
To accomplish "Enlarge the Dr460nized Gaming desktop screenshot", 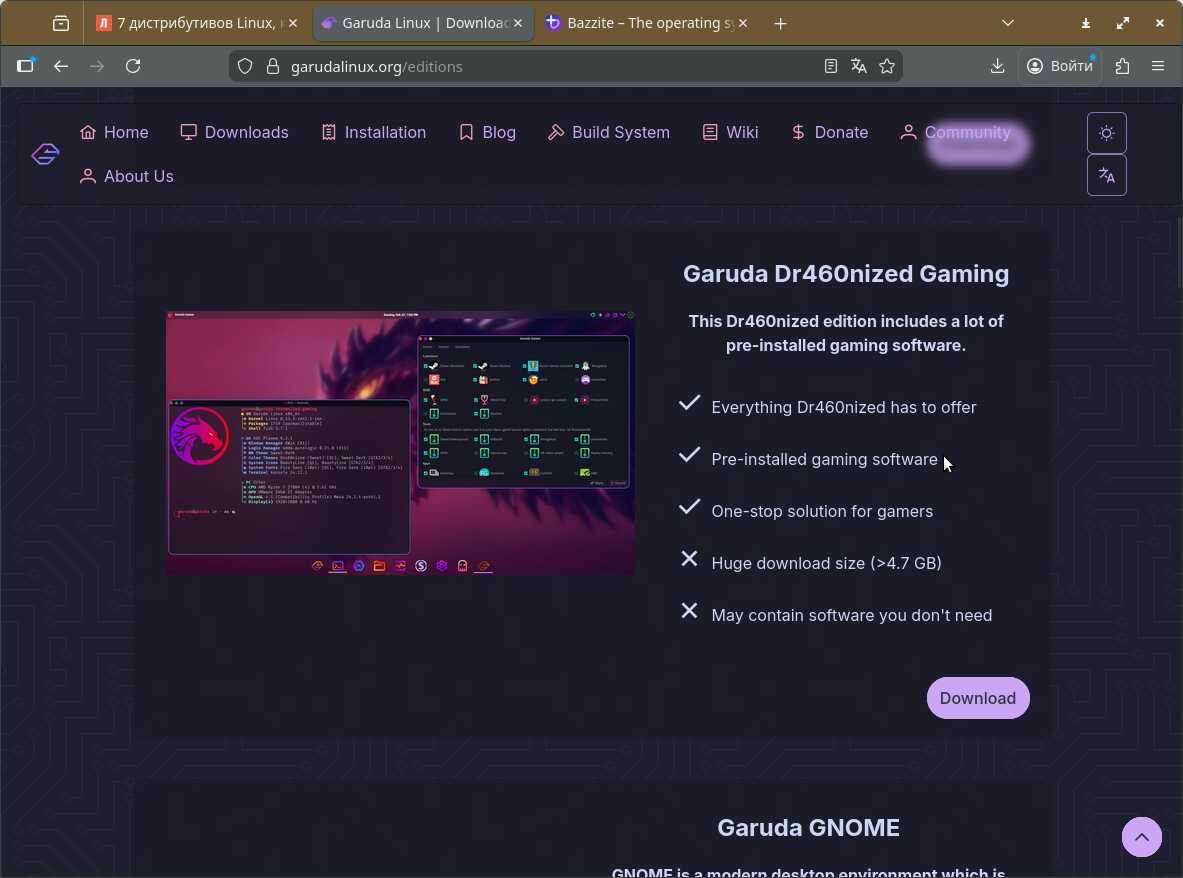I will 400,443.
